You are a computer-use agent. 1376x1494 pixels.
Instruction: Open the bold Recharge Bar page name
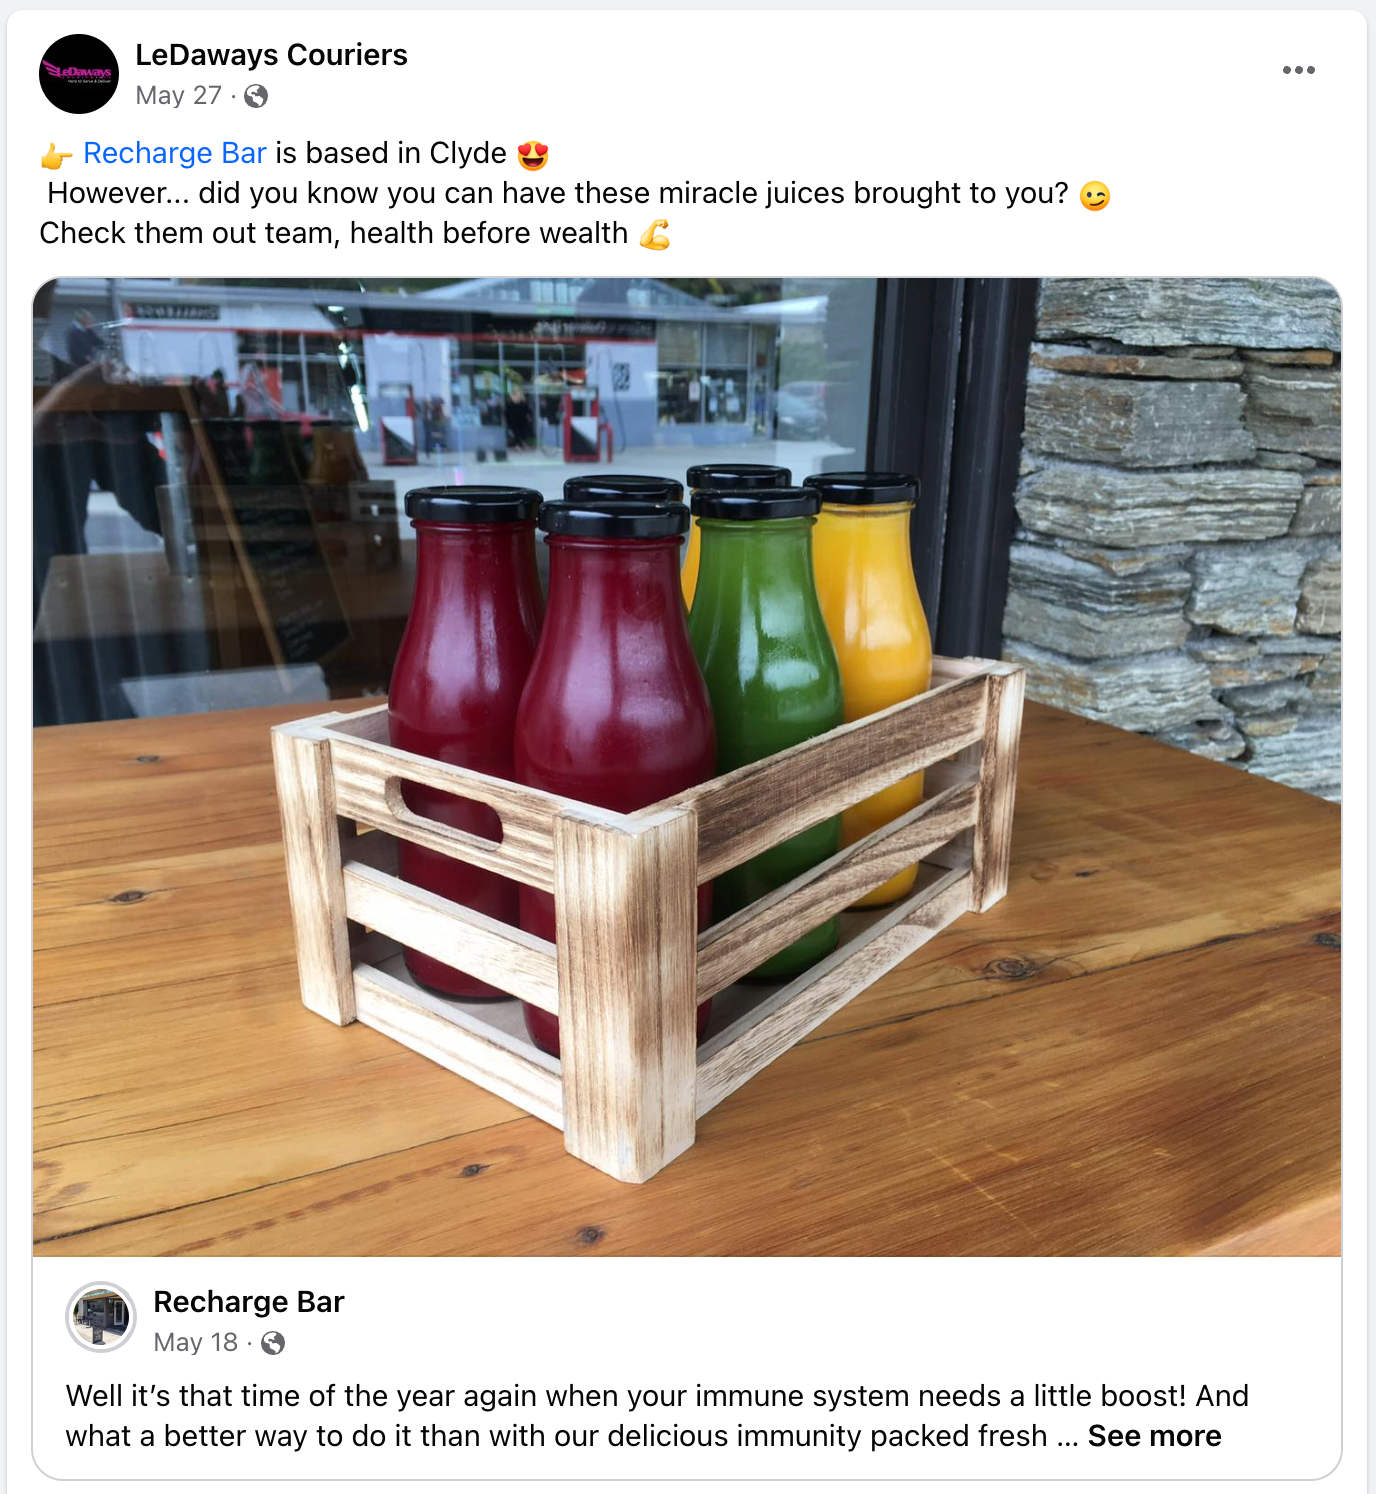click(x=249, y=1302)
